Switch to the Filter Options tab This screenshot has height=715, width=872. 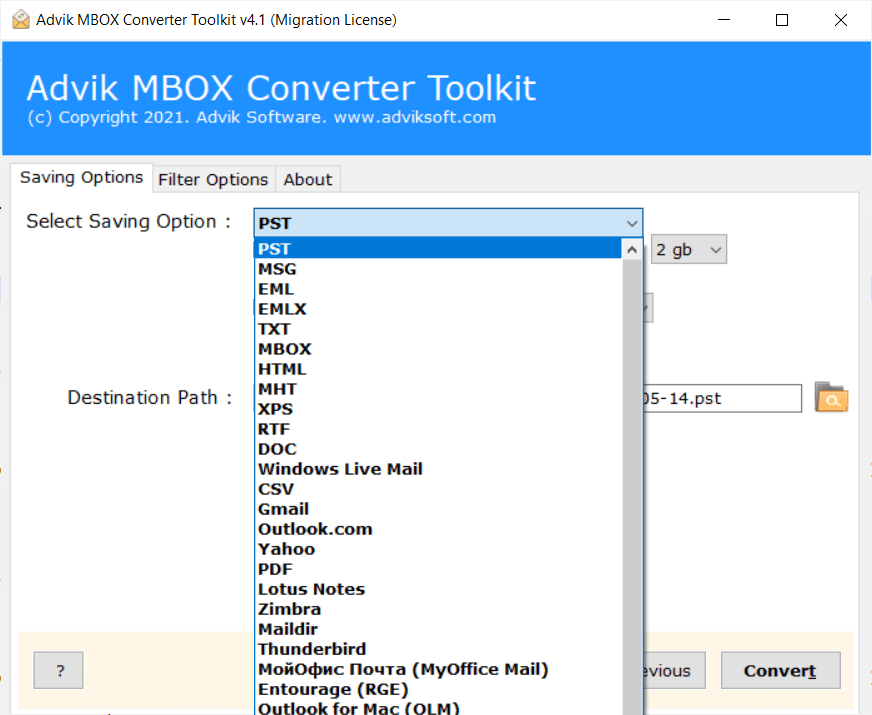pos(213,180)
